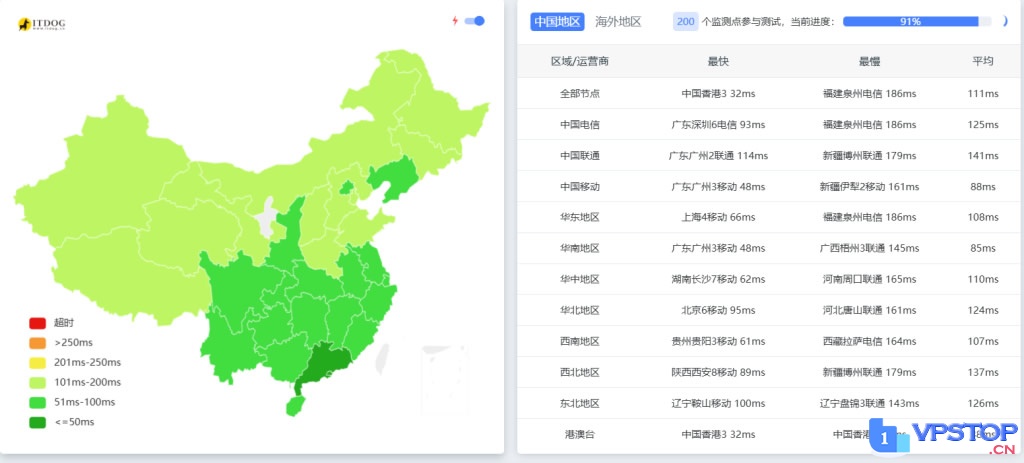Switch to the 海外地区 tab
This screenshot has width=1024, height=463.
[x=618, y=22]
